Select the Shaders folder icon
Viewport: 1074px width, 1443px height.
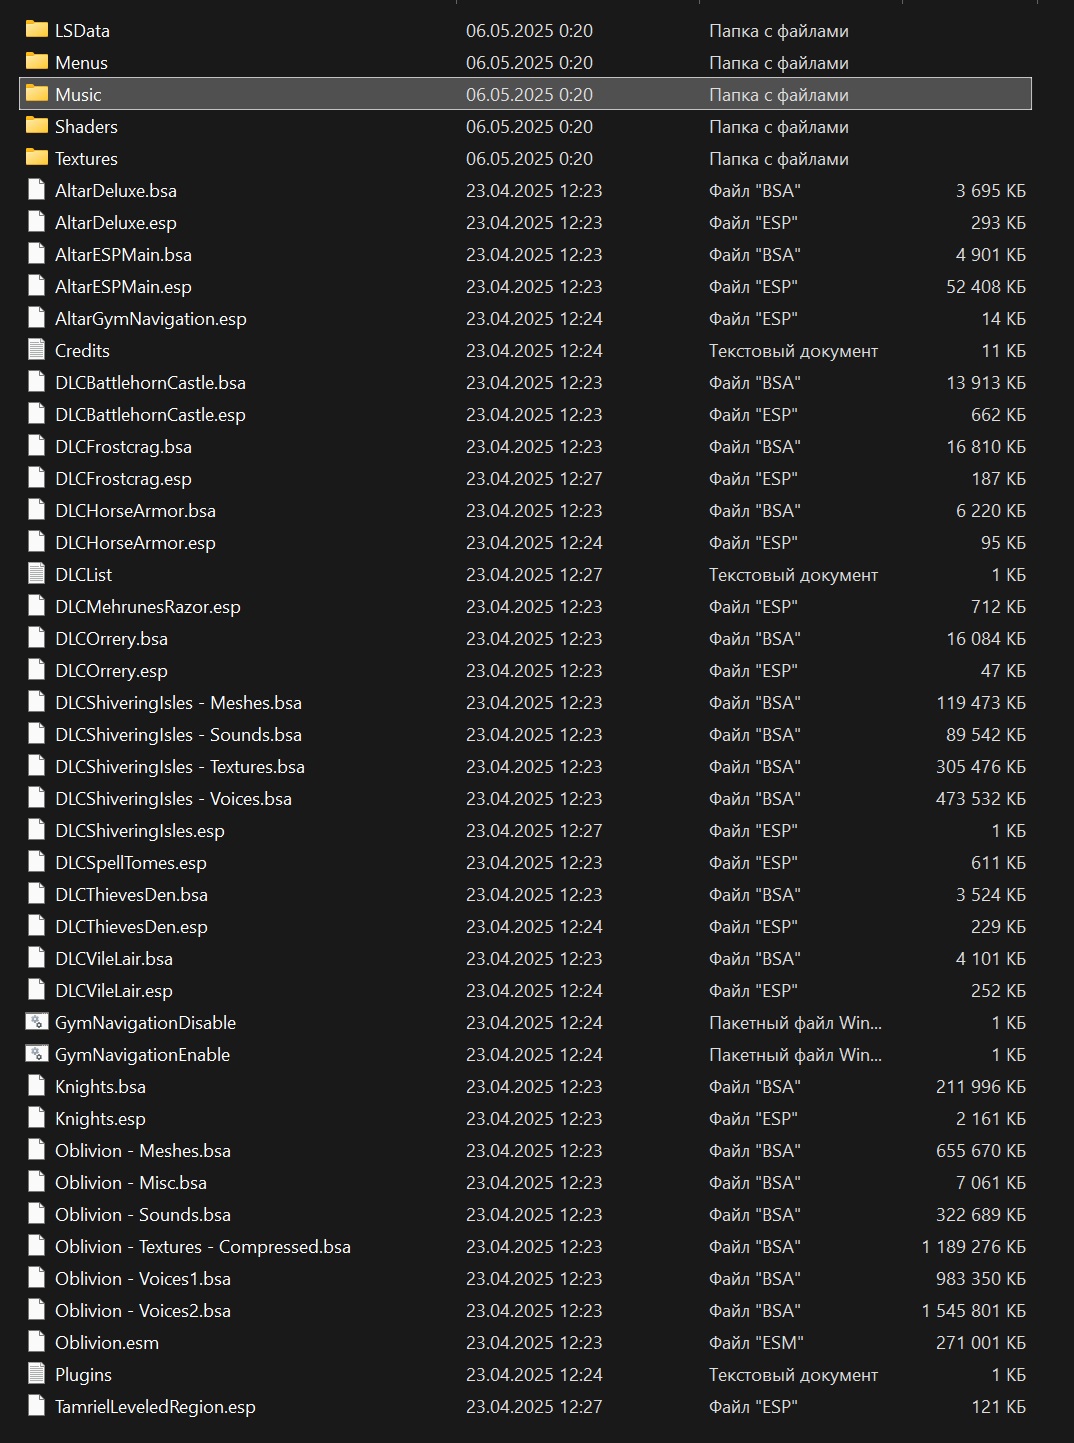coord(37,126)
